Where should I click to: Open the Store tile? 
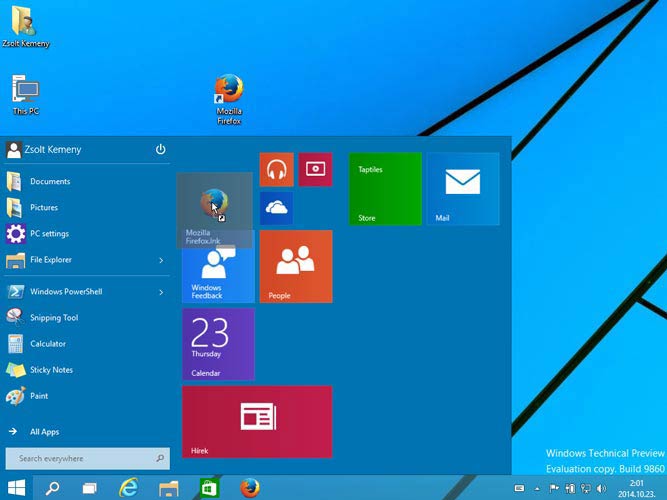coord(385,189)
